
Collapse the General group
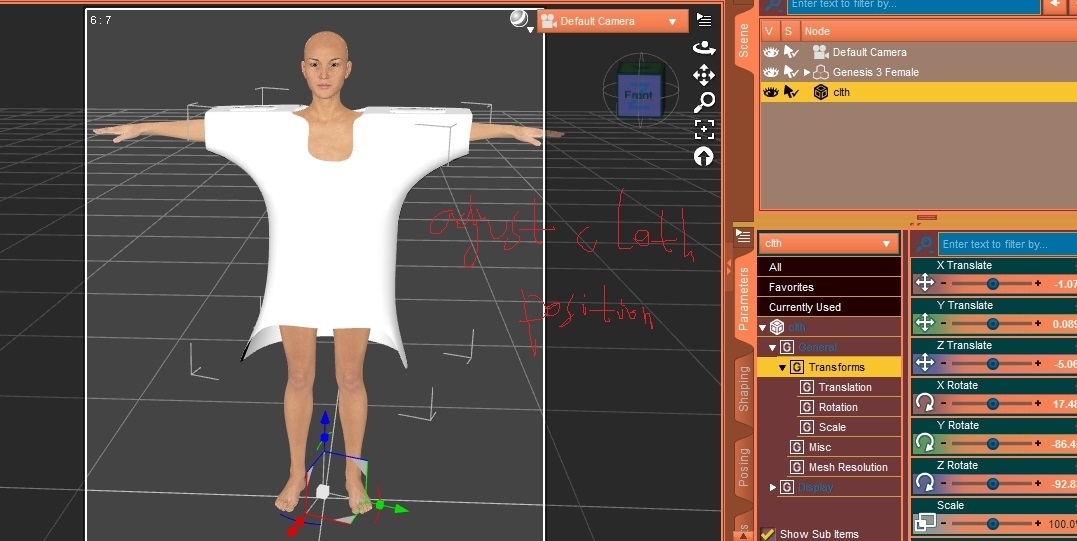tap(773, 347)
